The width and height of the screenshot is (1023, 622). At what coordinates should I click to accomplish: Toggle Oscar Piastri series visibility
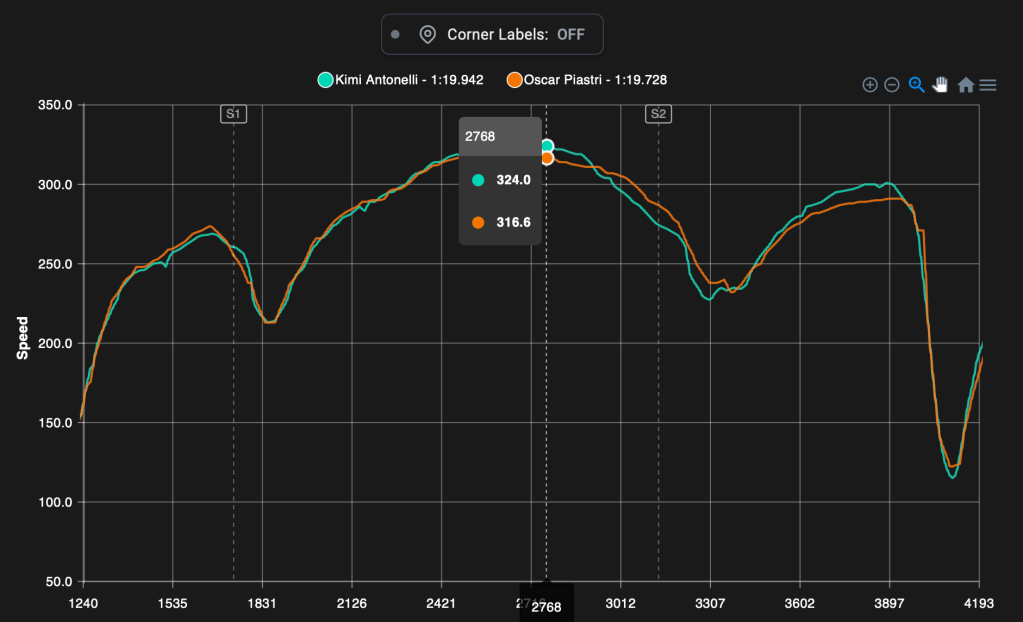pyautogui.click(x=587, y=80)
